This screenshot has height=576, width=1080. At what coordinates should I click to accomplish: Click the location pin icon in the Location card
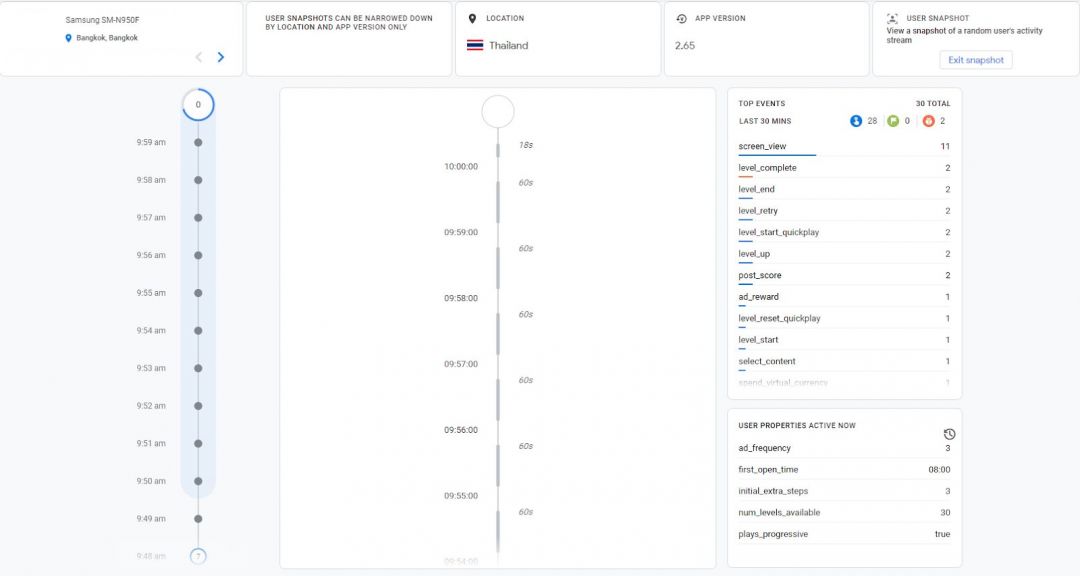[472, 17]
